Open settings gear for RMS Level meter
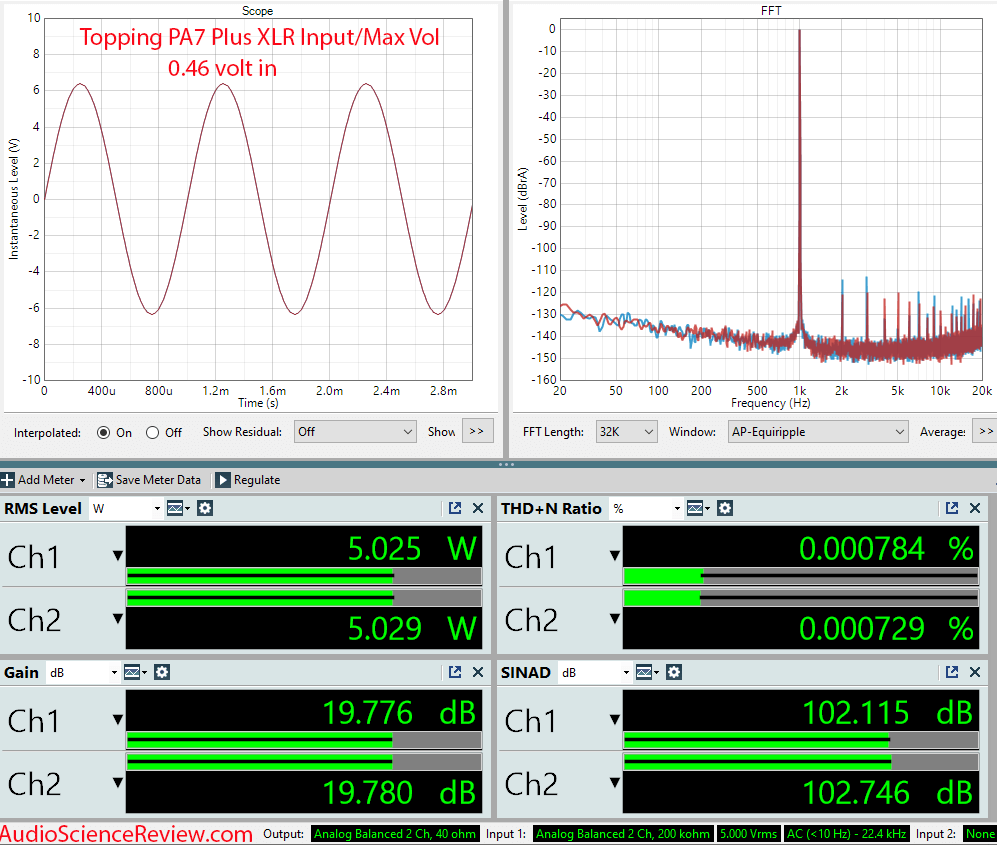 tap(205, 508)
